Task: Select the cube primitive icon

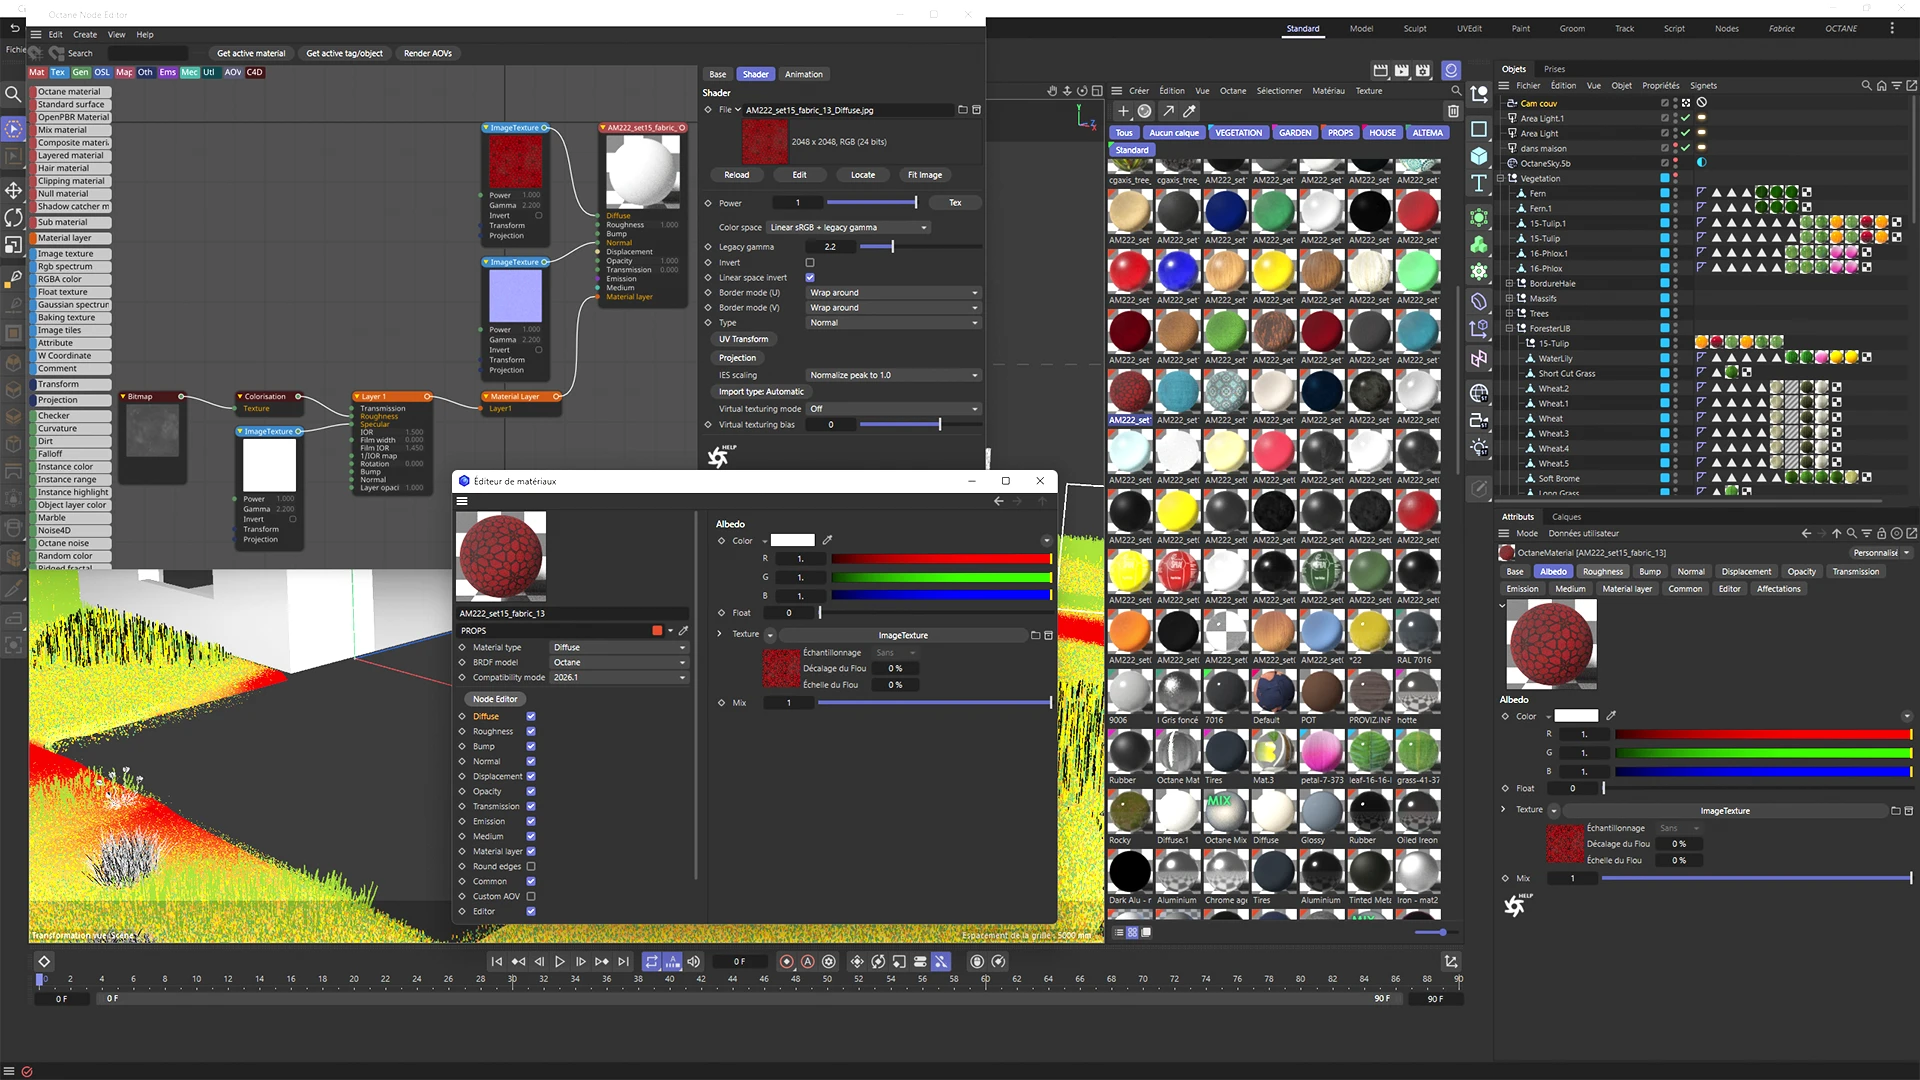Action: click(1479, 156)
